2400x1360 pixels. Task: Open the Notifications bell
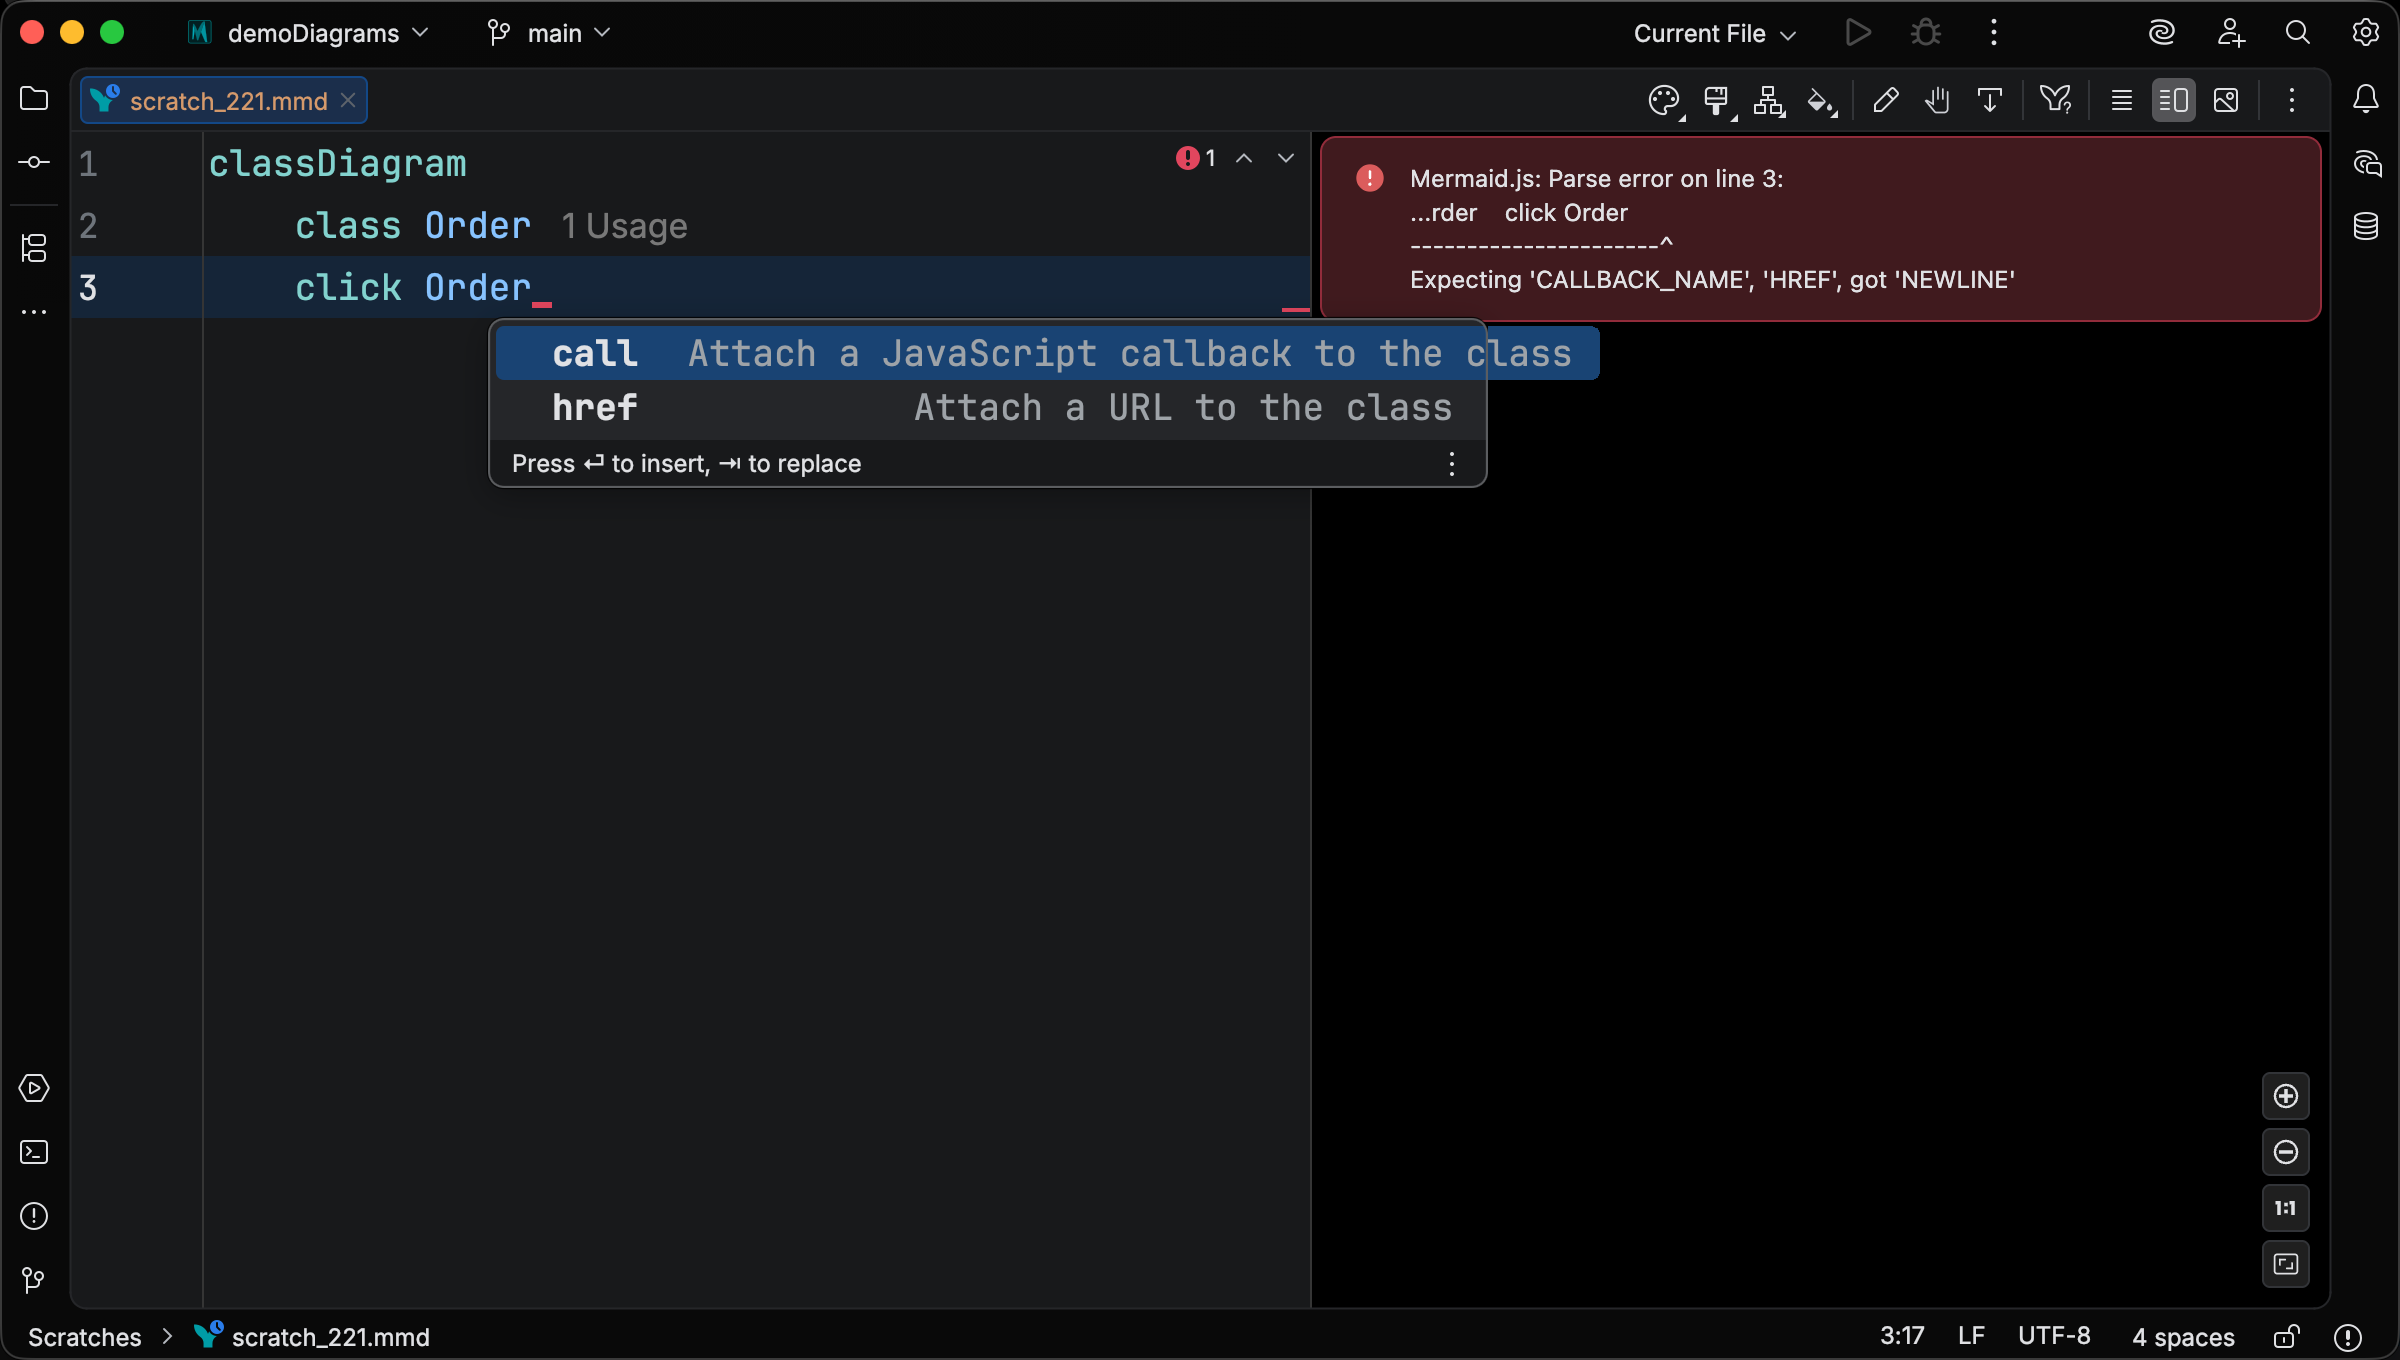click(2366, 99)
